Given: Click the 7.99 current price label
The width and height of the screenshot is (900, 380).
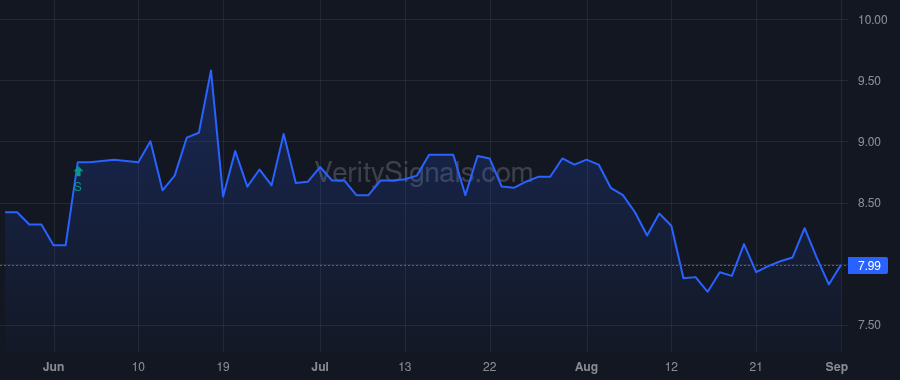Looking at the screenshot, I should (x=868, y=266).
